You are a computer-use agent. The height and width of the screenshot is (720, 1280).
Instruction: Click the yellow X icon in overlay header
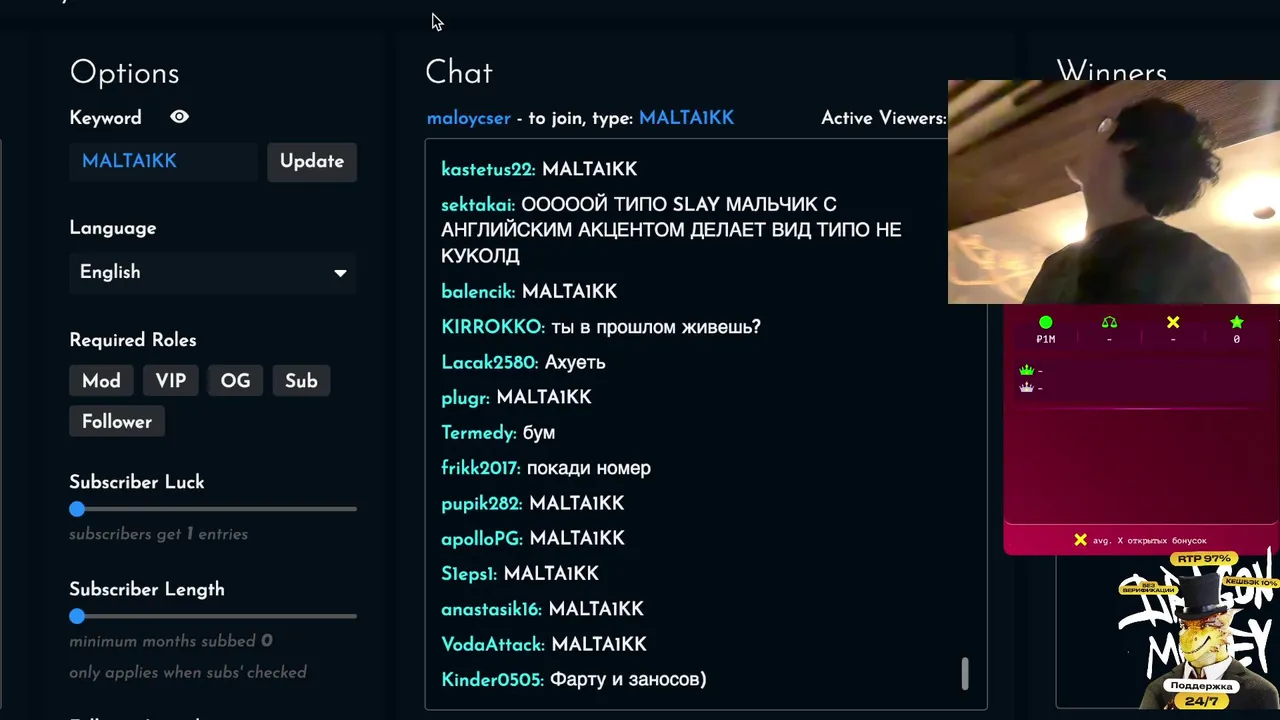pyautogui.click(x=1173, y=322)
